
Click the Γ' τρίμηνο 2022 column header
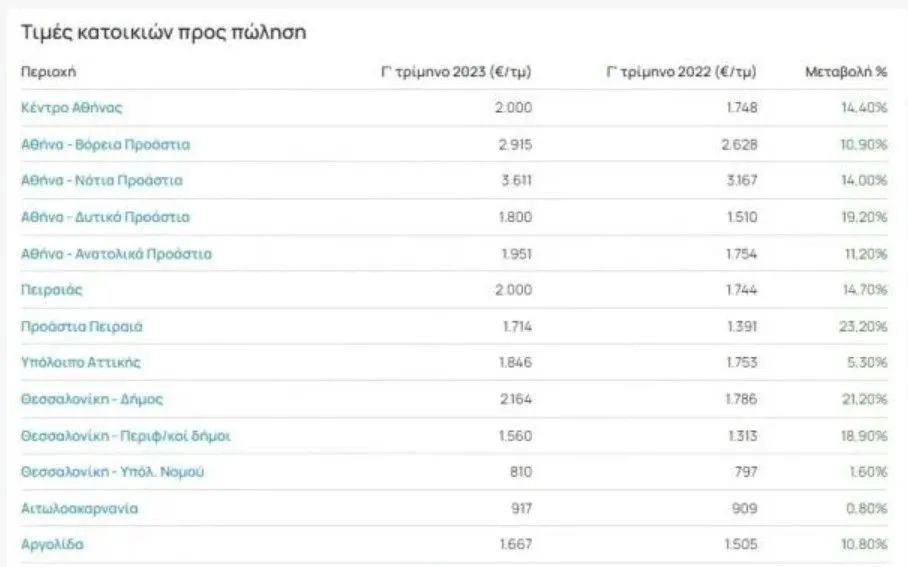[x=681, y=72]
